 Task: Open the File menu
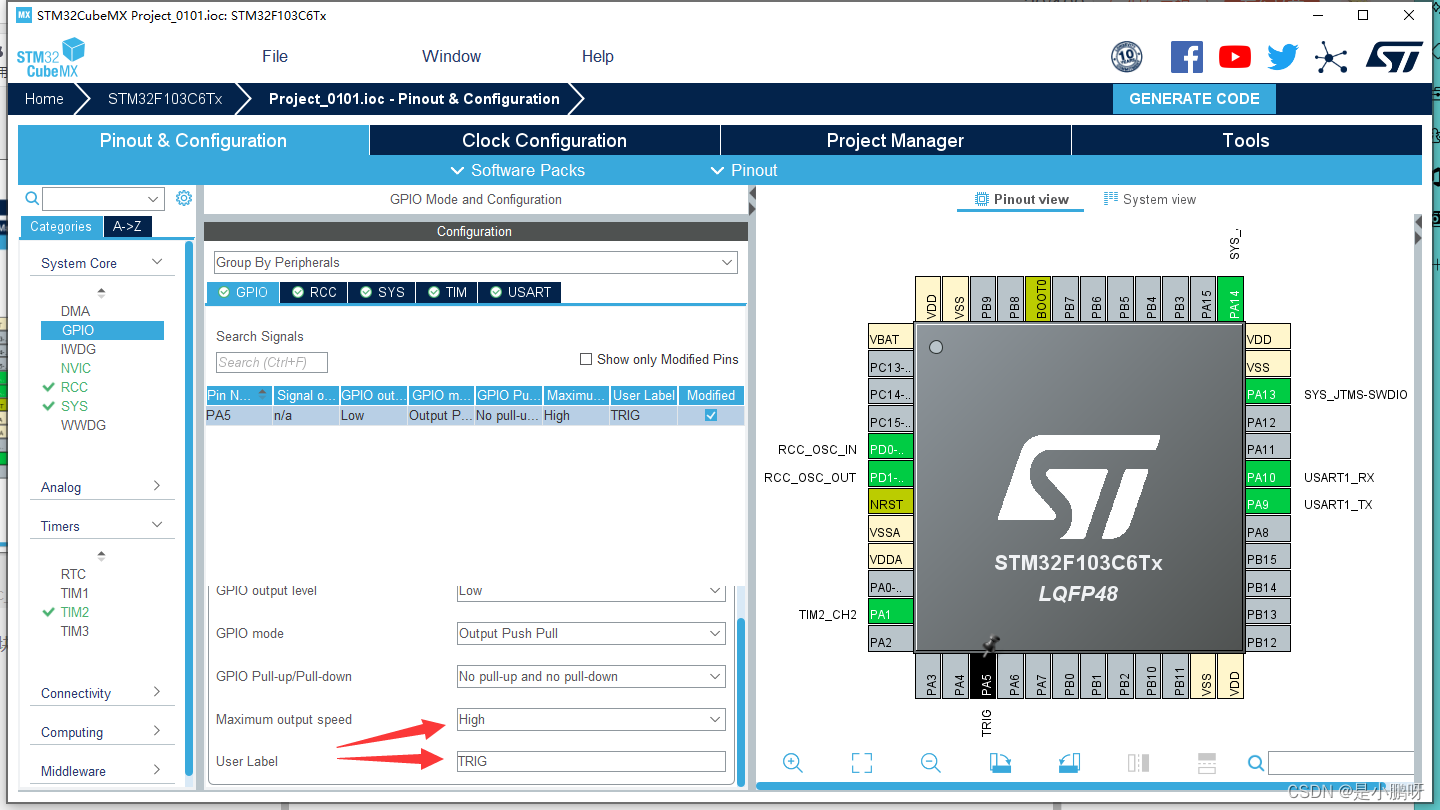275,56
